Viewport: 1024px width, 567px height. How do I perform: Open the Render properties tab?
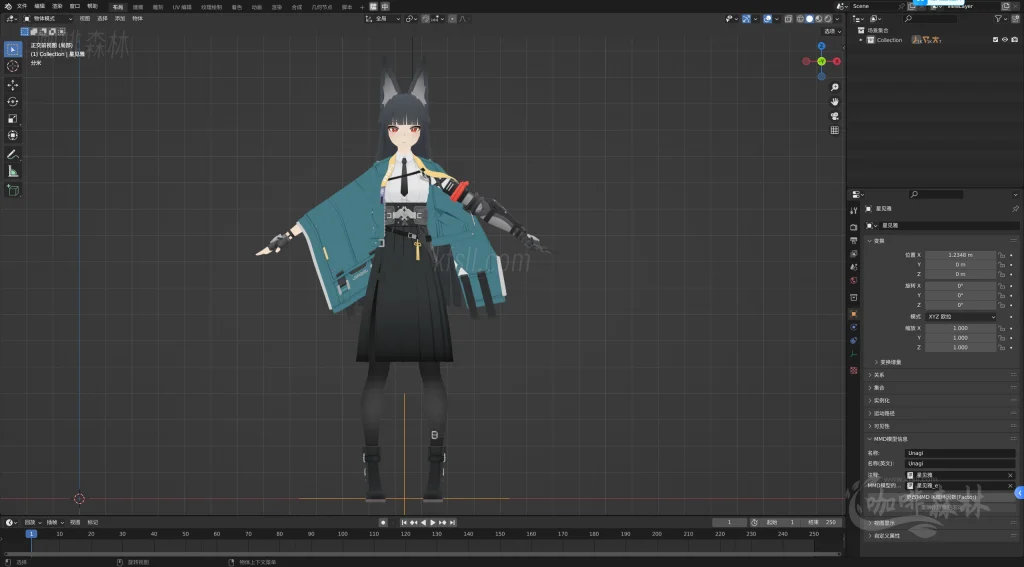[854, 227]
